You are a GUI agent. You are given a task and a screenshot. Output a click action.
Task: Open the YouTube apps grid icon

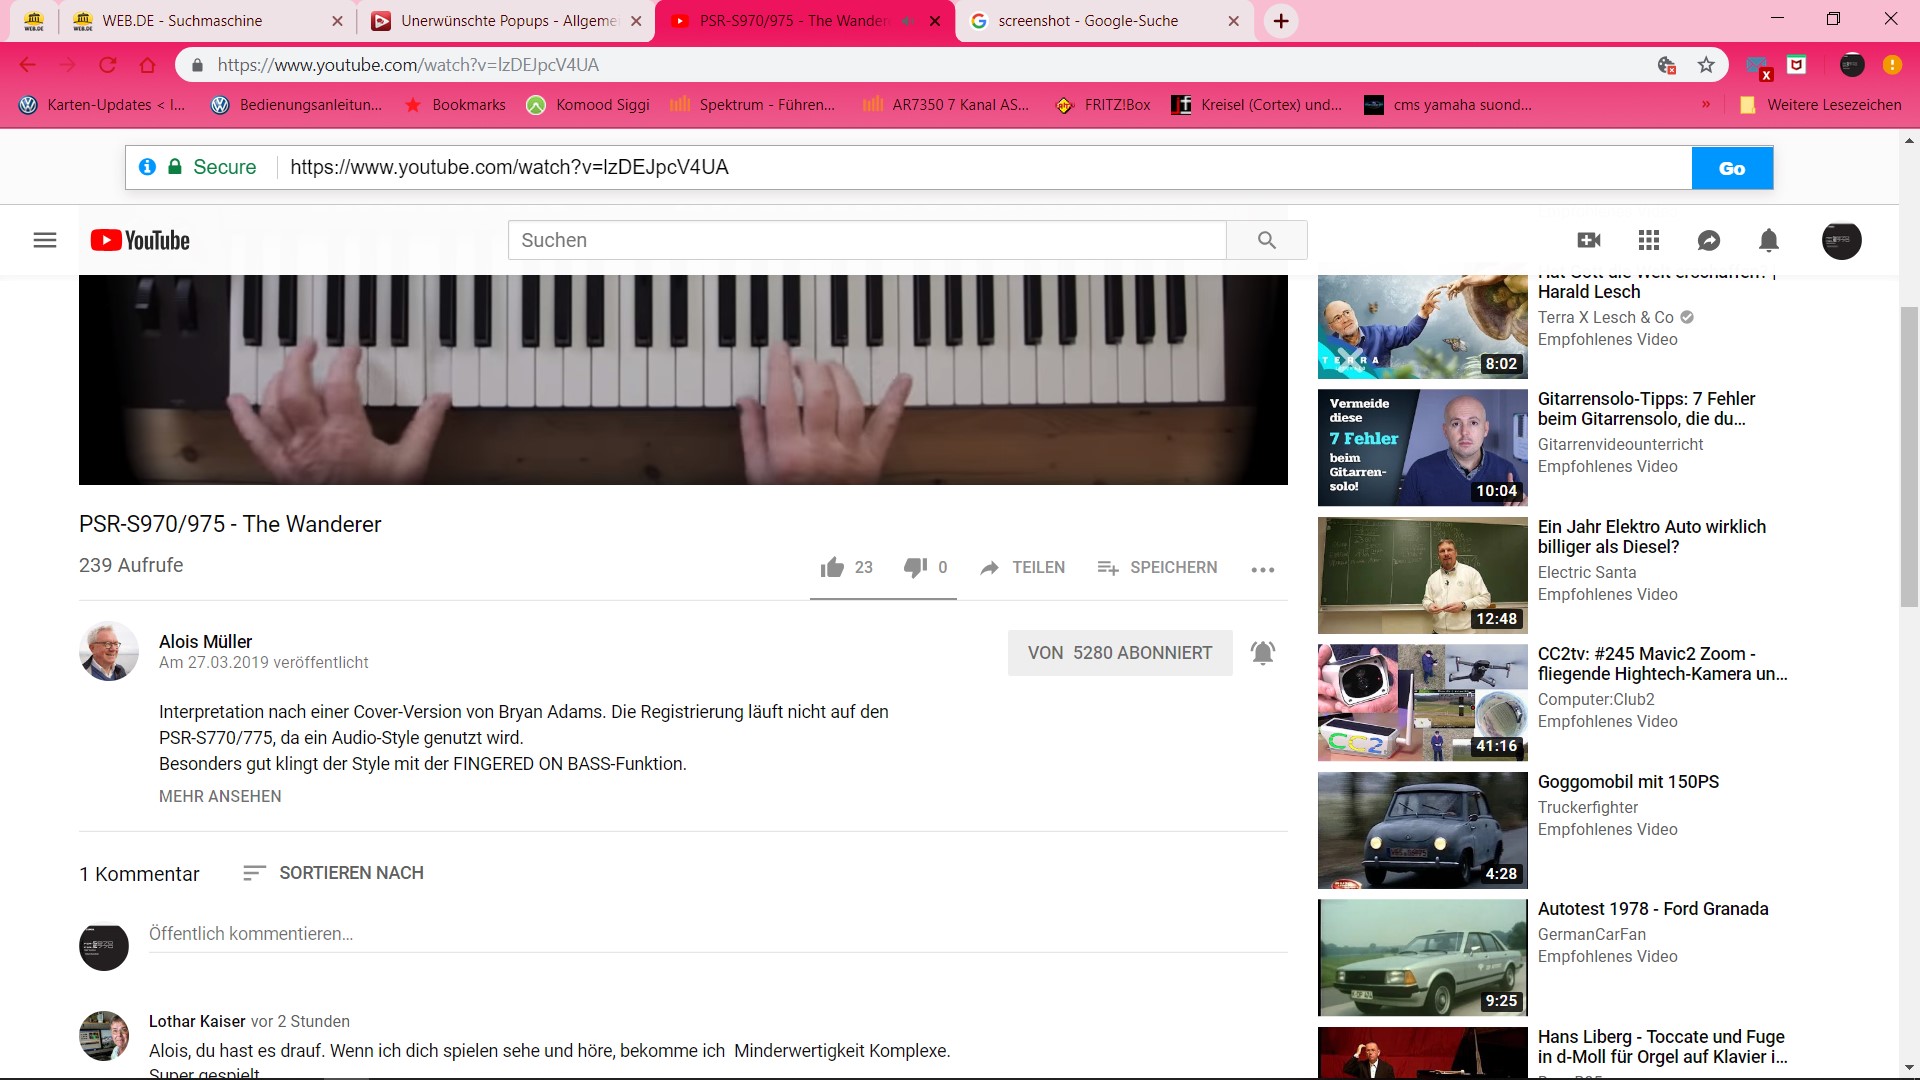click(1649, 240)
